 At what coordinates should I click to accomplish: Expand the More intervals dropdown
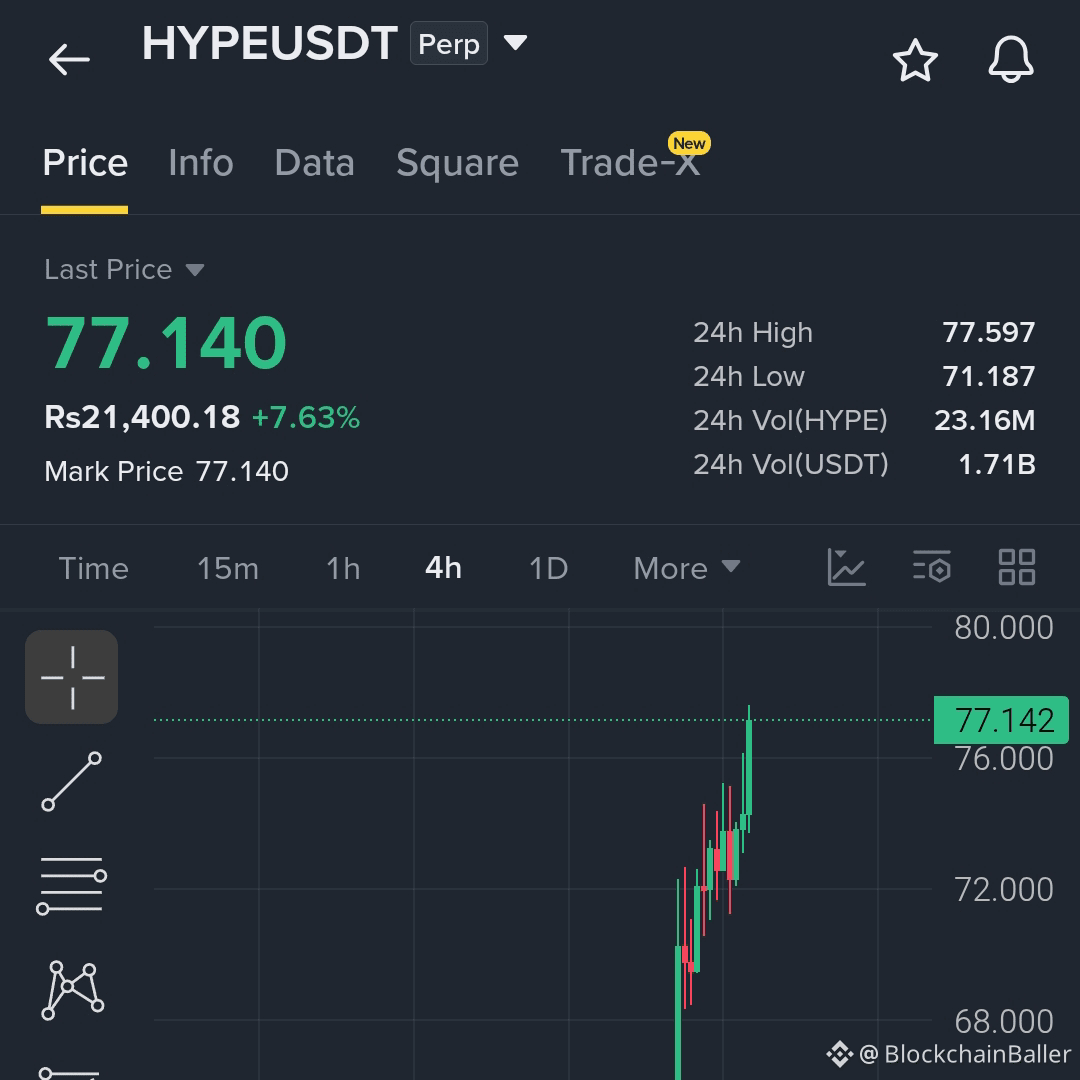coord(687,569)
